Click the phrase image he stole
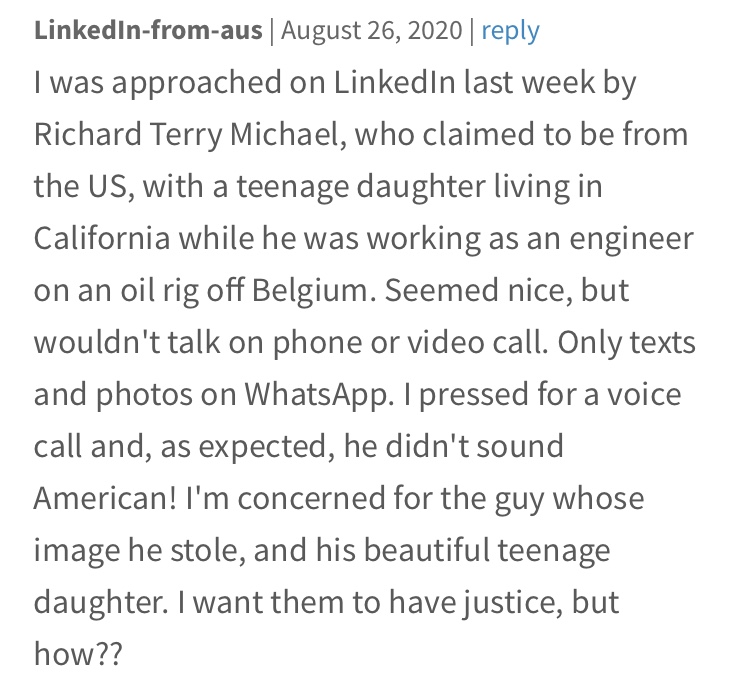 pyautogui.click(x=140, y=551)
